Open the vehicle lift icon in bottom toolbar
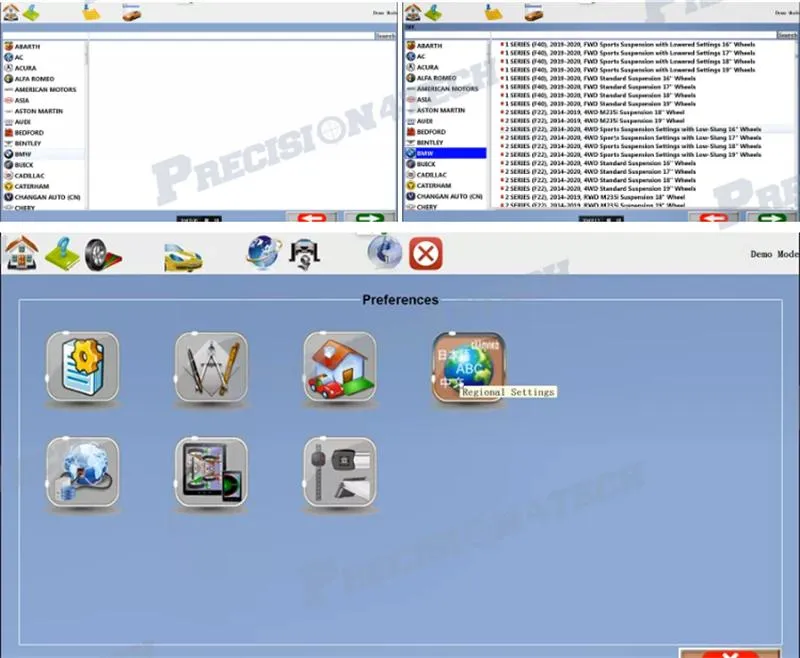 [306, 255]
